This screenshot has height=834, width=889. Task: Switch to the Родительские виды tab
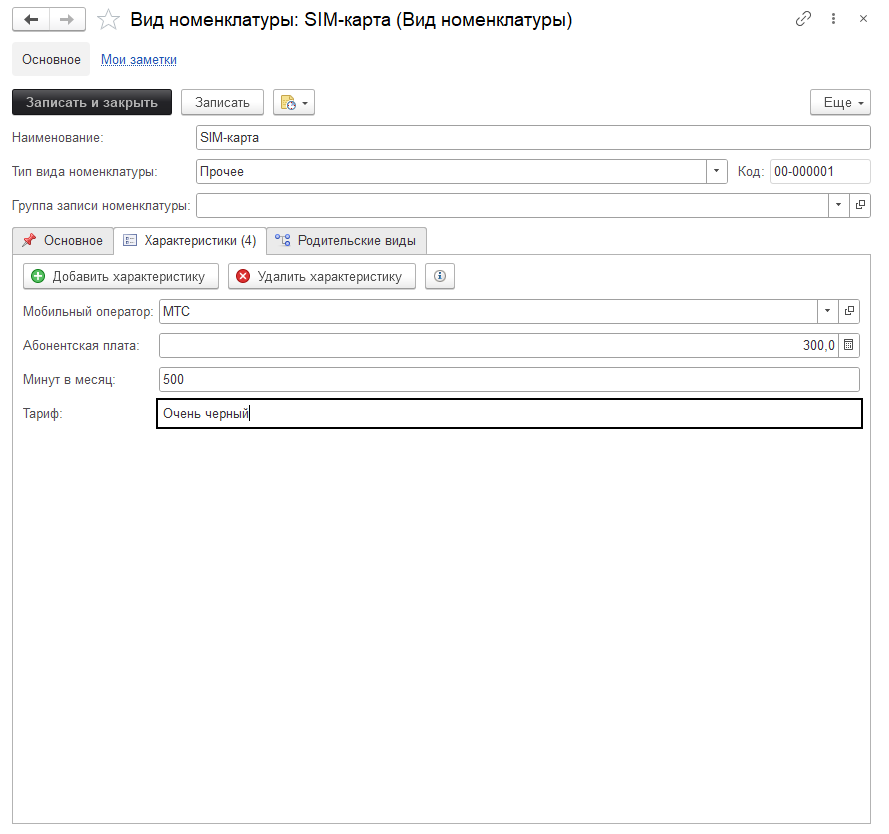[347, 240]
